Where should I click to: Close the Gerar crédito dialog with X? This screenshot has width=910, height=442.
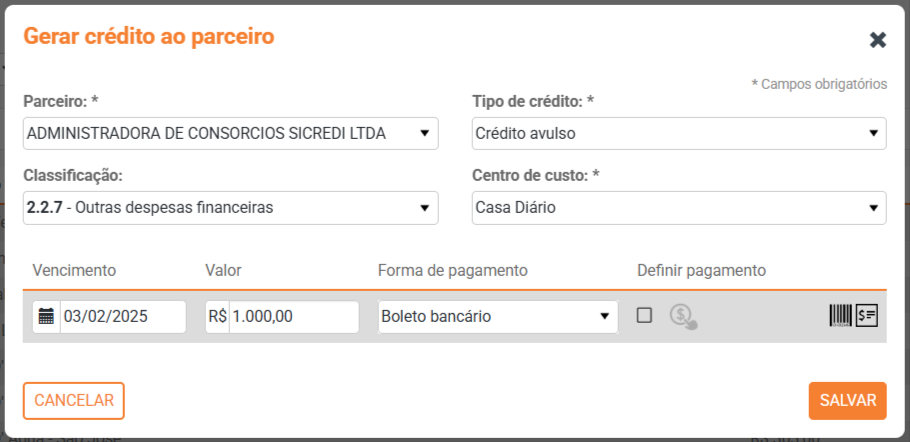coord(878,40)
